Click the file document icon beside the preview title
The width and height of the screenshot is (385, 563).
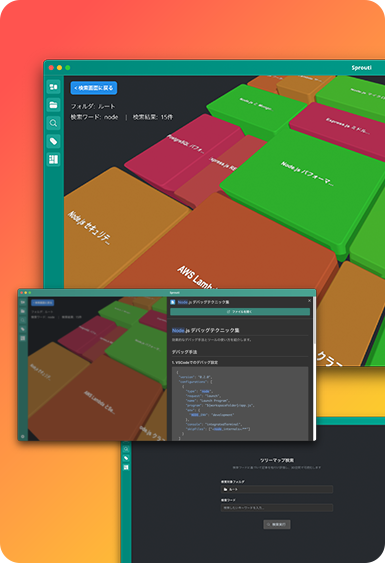(173, 302)
